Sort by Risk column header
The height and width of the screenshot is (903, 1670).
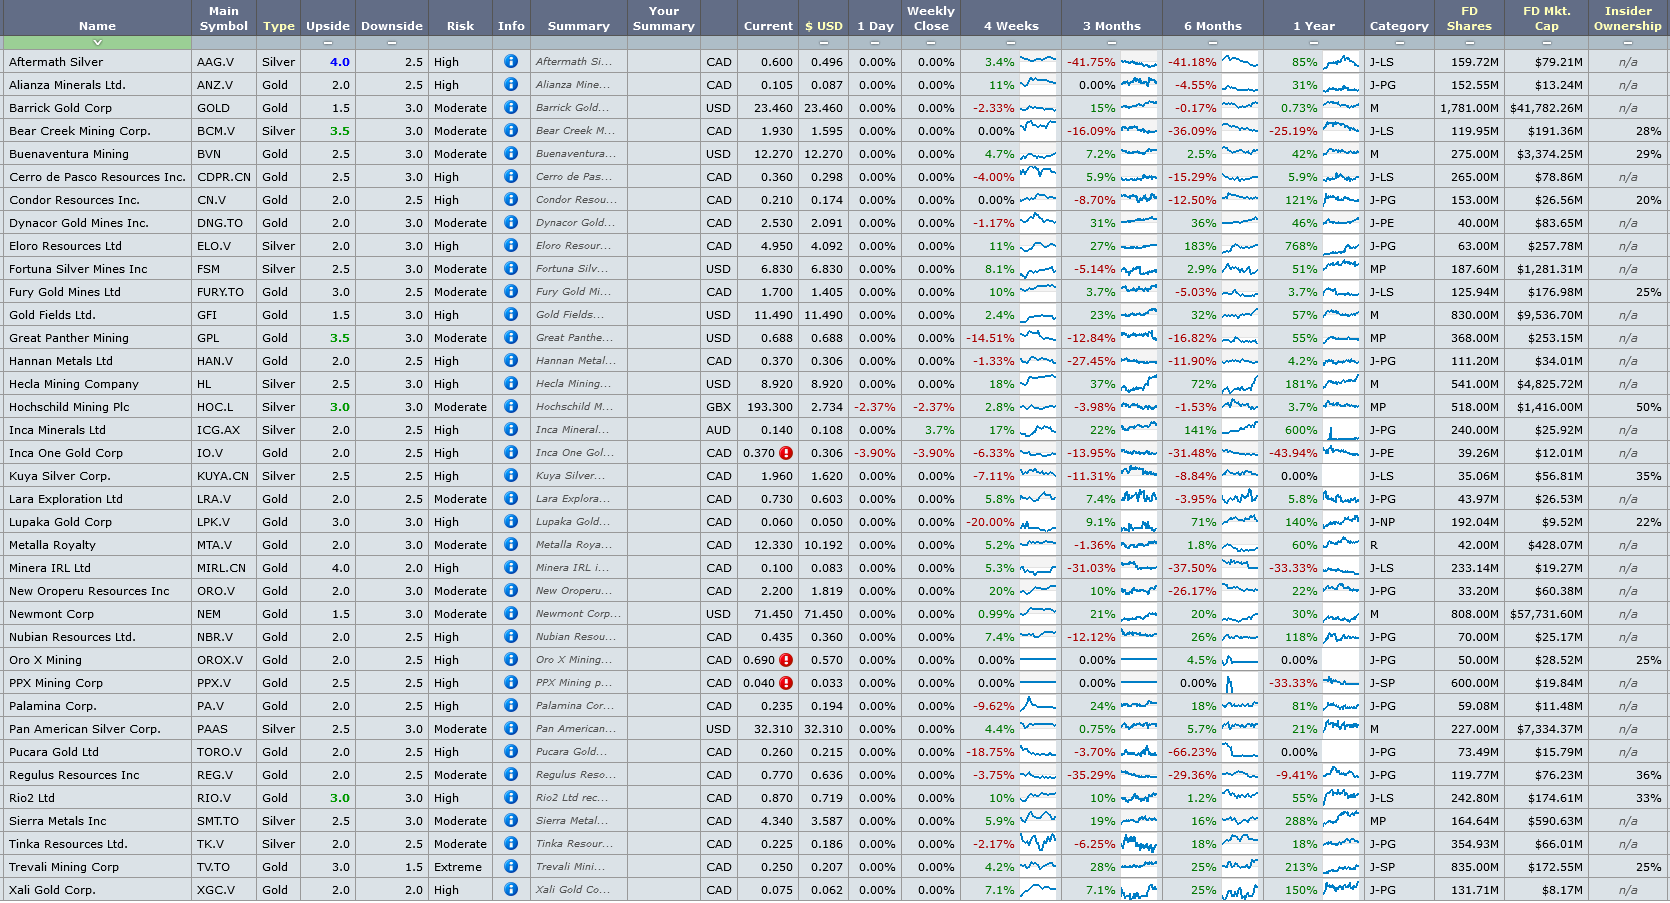461,26
